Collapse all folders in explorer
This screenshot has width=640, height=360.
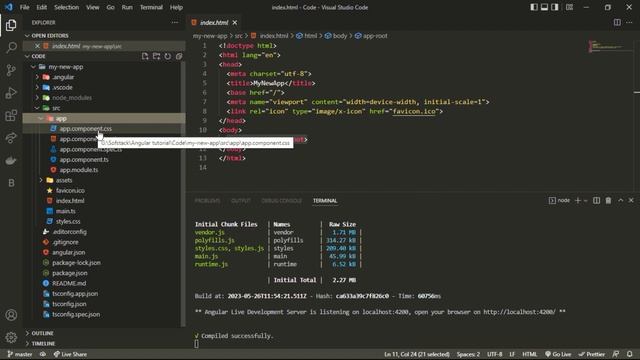(179, 56)
